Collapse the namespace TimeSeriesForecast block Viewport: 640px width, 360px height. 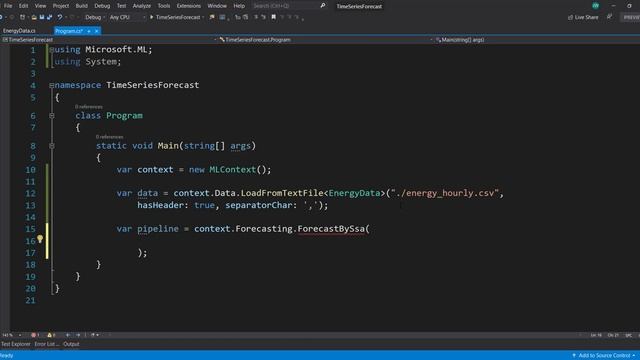click(51, 85)
